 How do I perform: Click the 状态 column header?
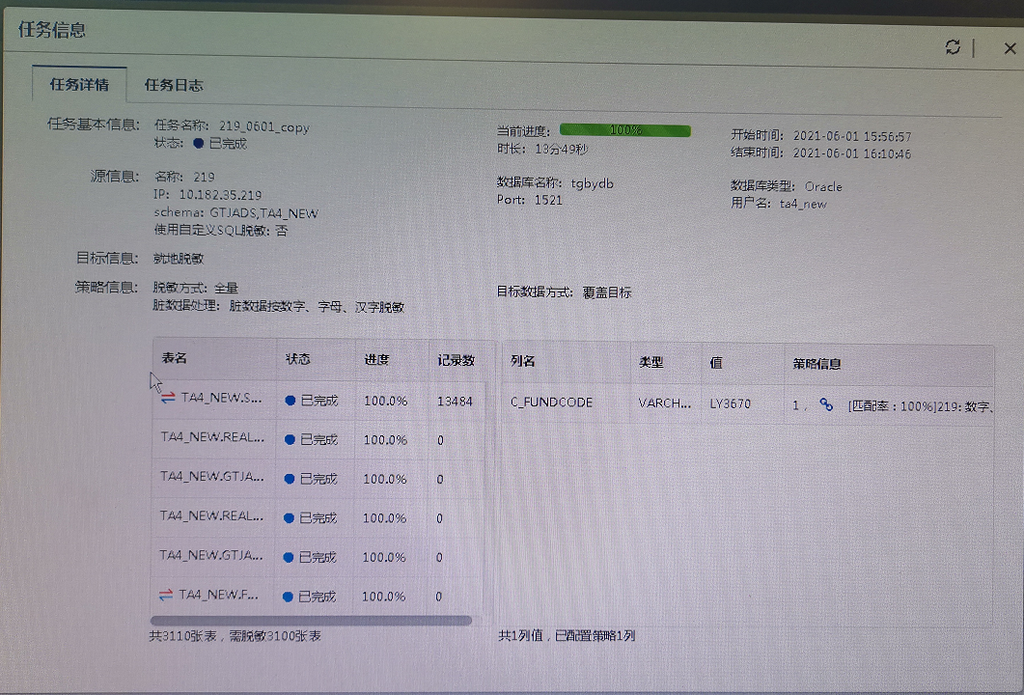pos(299,359)
